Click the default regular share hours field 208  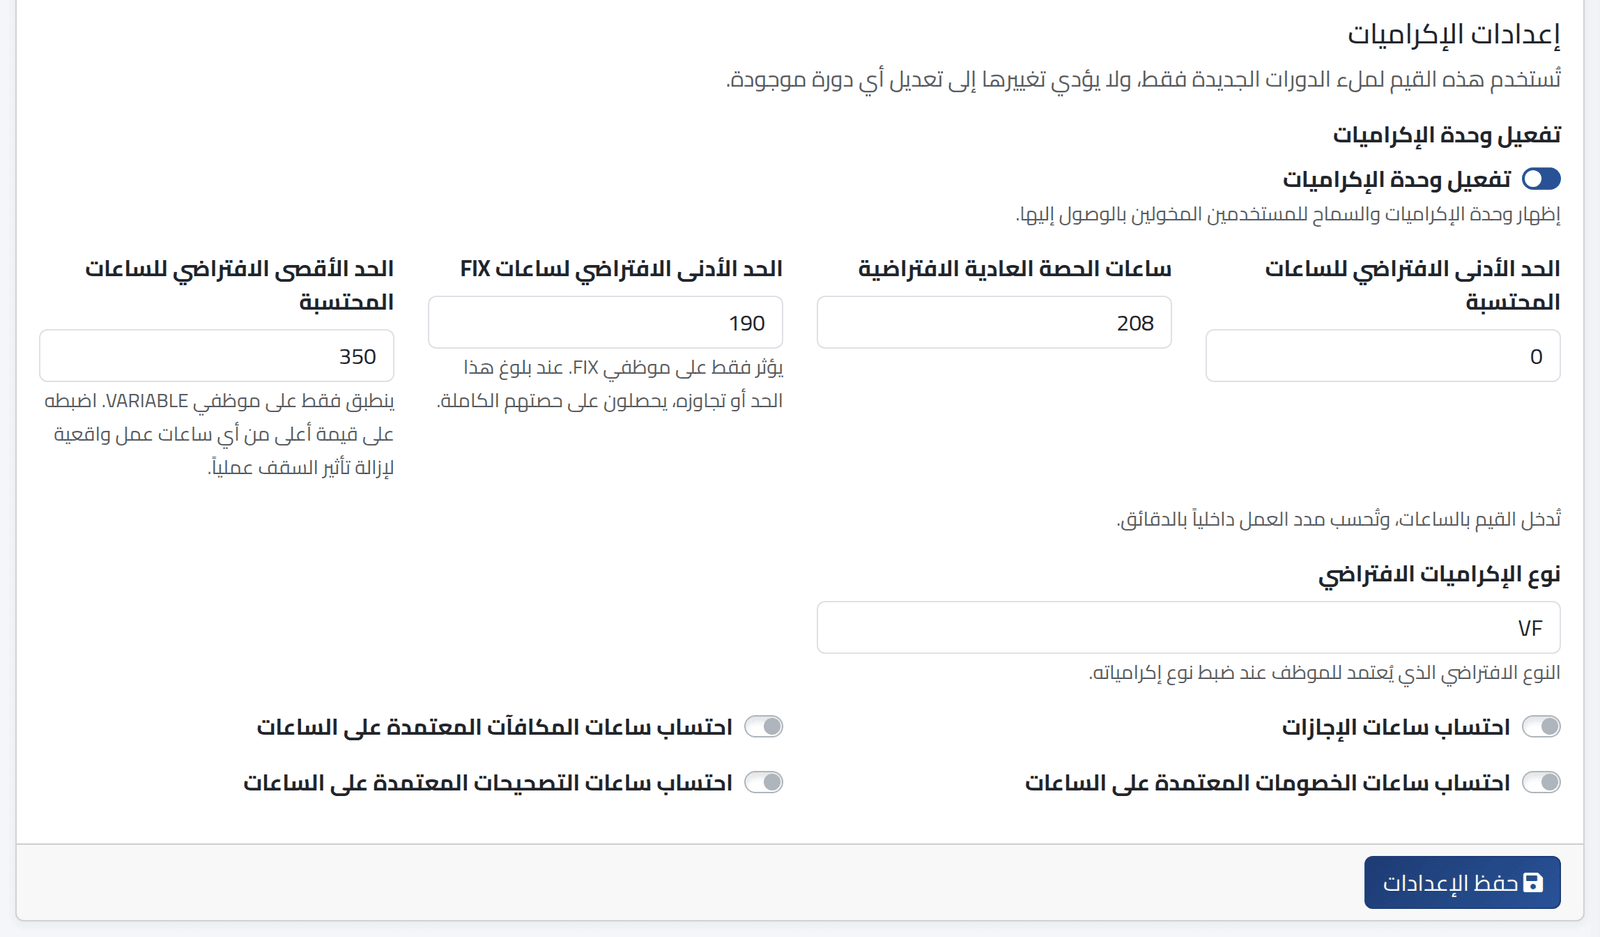pos(994,322)
